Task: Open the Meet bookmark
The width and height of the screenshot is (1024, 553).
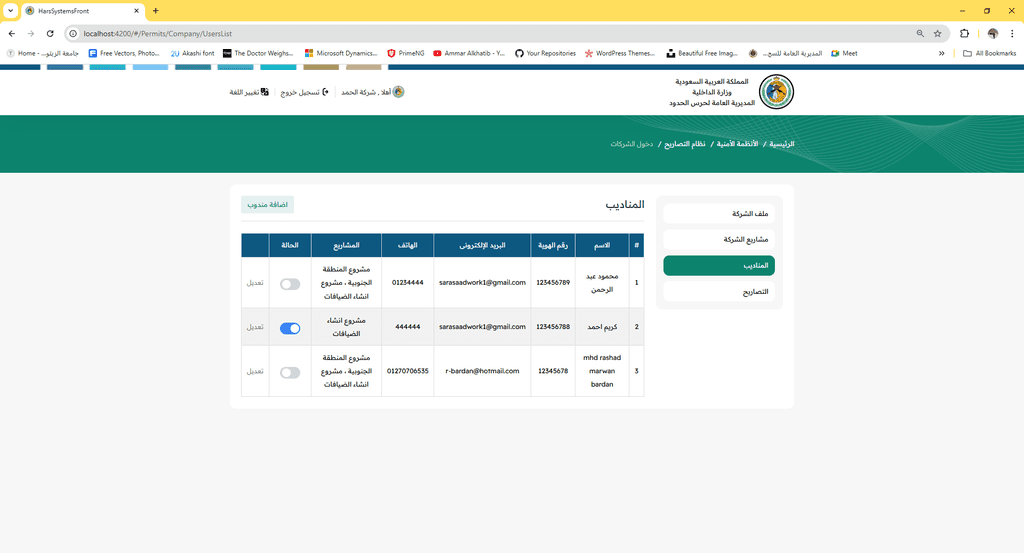Action: [x=844, y=54]
